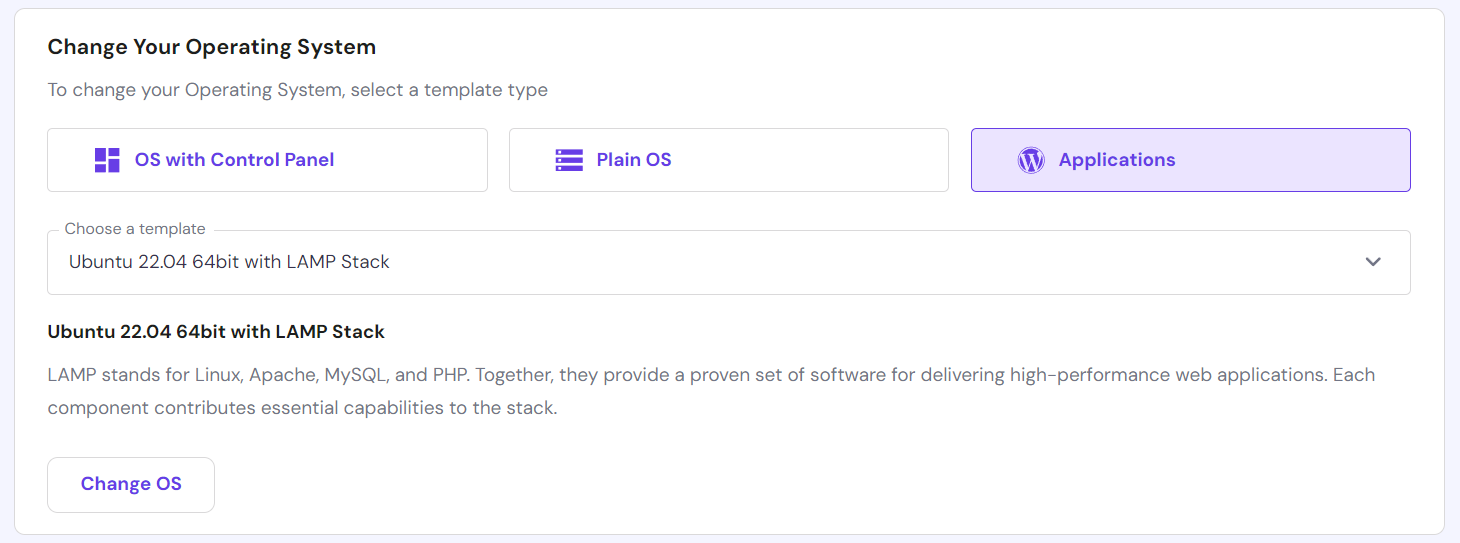Click the 'Plain OS' label text
The height and width of the screenshot is (543, 1460).
(x=634, y=160)
